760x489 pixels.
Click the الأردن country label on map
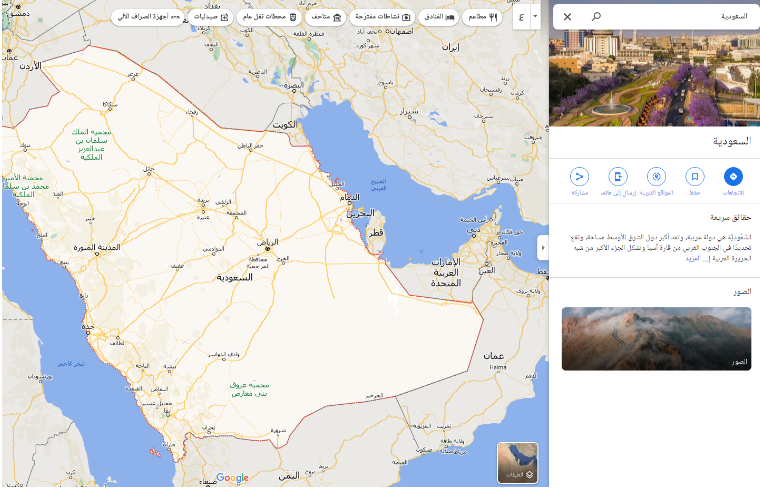(x=31, y=66)
